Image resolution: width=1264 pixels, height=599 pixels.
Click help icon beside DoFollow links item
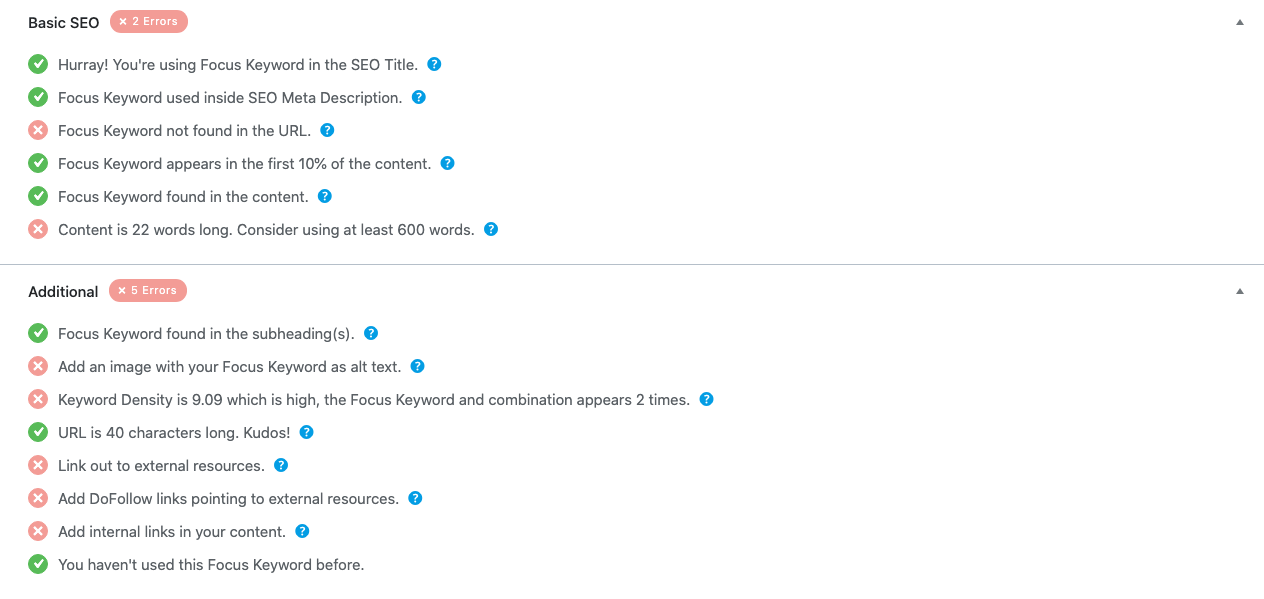tap(415, 498)
